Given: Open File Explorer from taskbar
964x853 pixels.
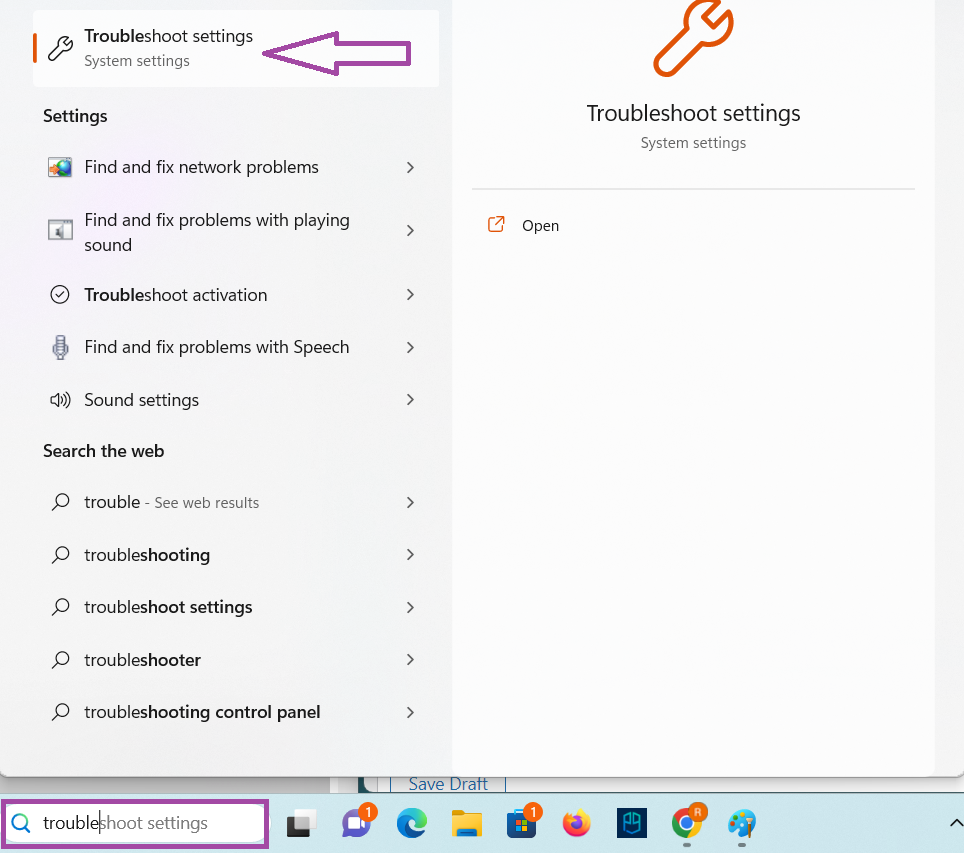Looking at the screenshot, I should 467,823.
